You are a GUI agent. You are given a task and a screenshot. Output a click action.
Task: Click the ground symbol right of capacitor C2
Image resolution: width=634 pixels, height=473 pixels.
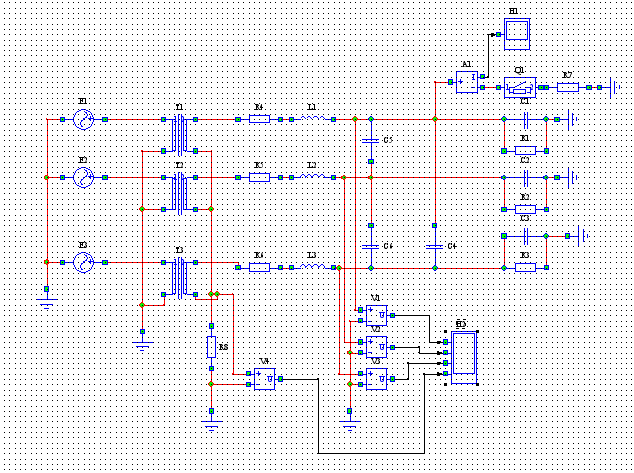(572, 177)
